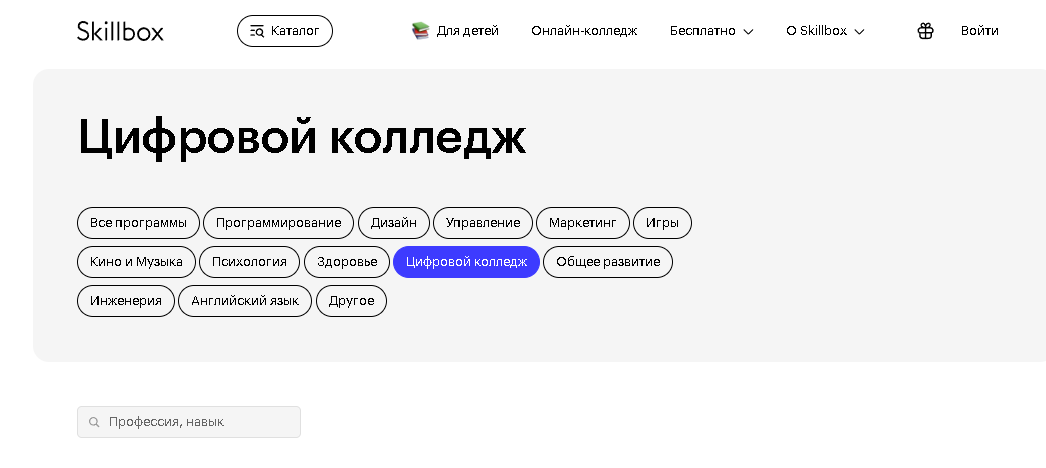Click the books icon beside Для детей
The image size is (1046, 468).
pos(420,31)
